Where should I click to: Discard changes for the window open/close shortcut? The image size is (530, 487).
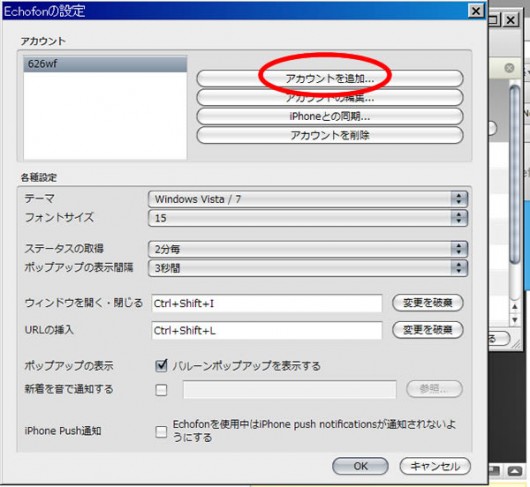pyautogui.click(x=428, y=303)
